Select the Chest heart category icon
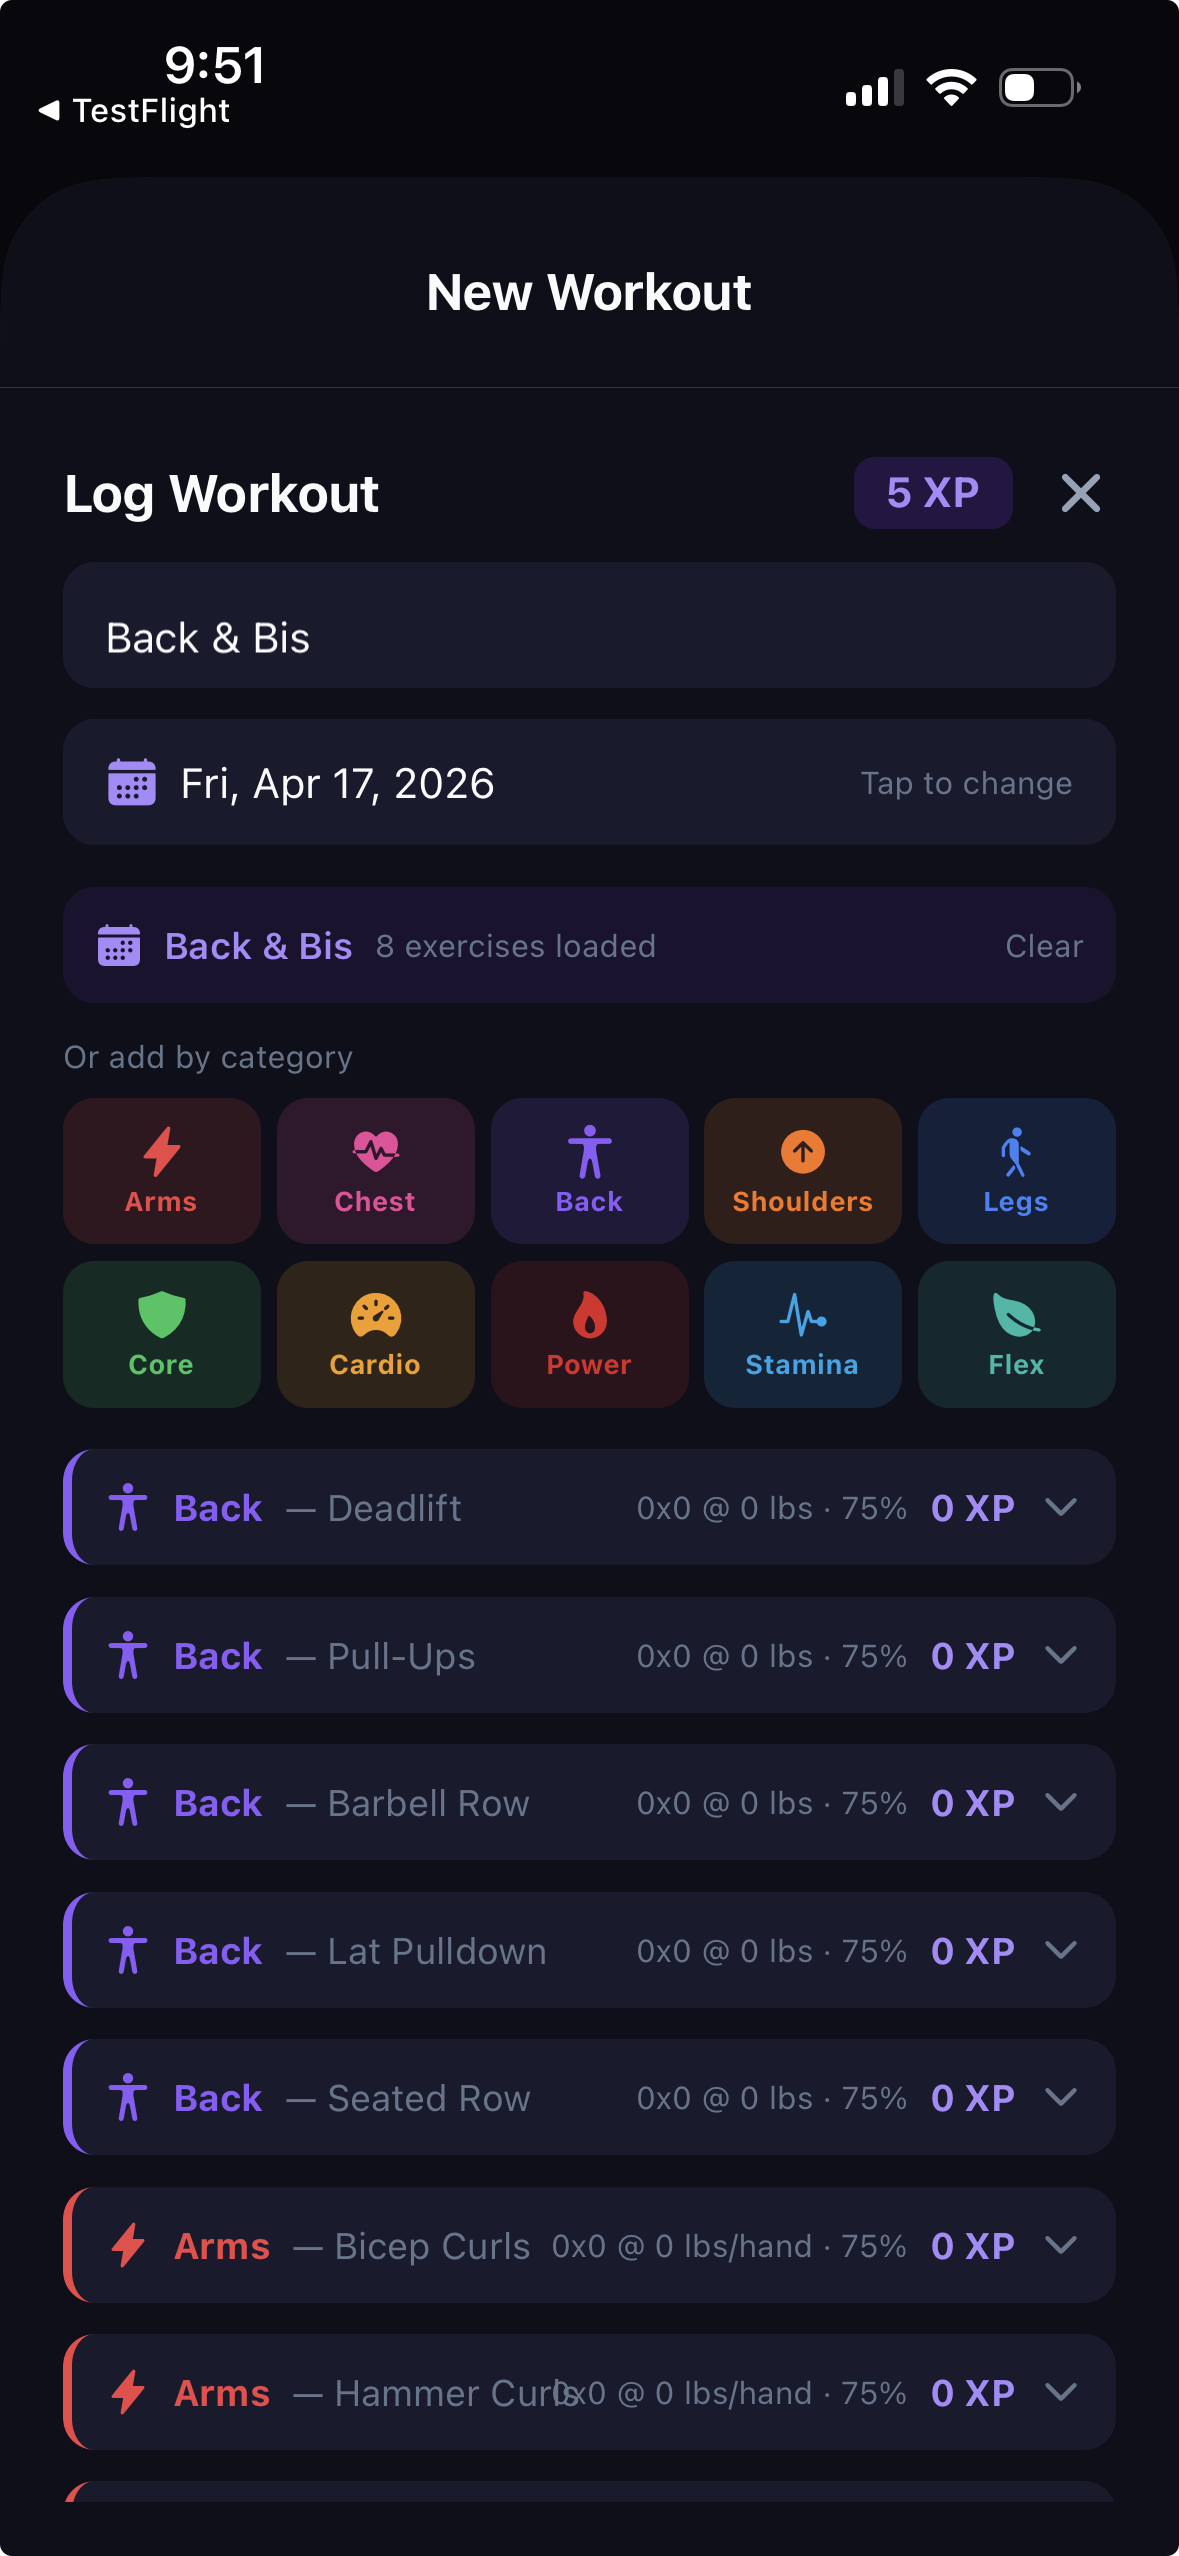 pos(375,1170)
